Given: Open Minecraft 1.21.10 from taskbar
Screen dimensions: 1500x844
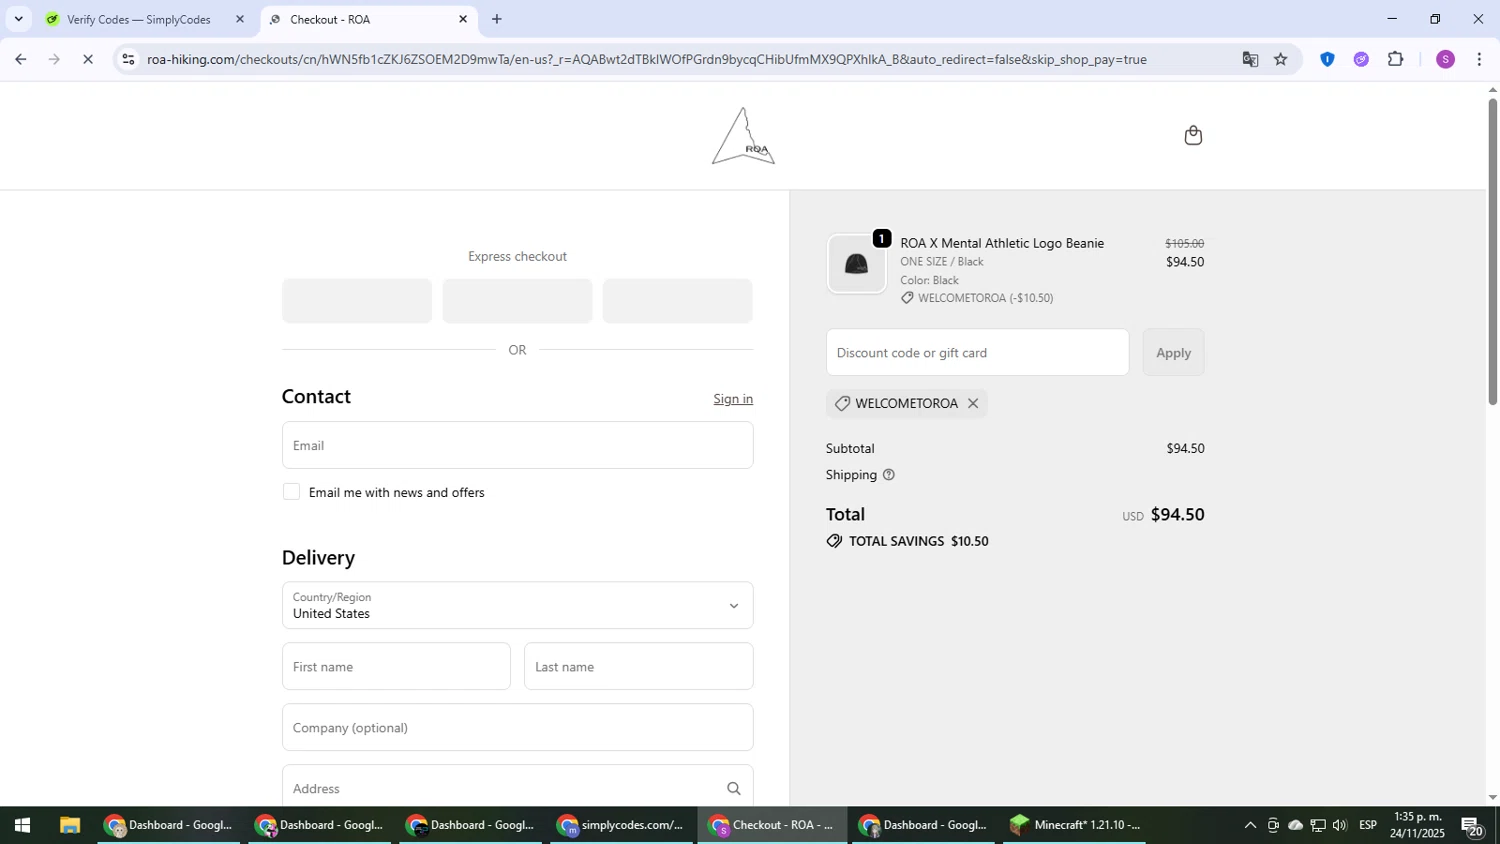Looking at the screenshot, I should pos(1074,825).
